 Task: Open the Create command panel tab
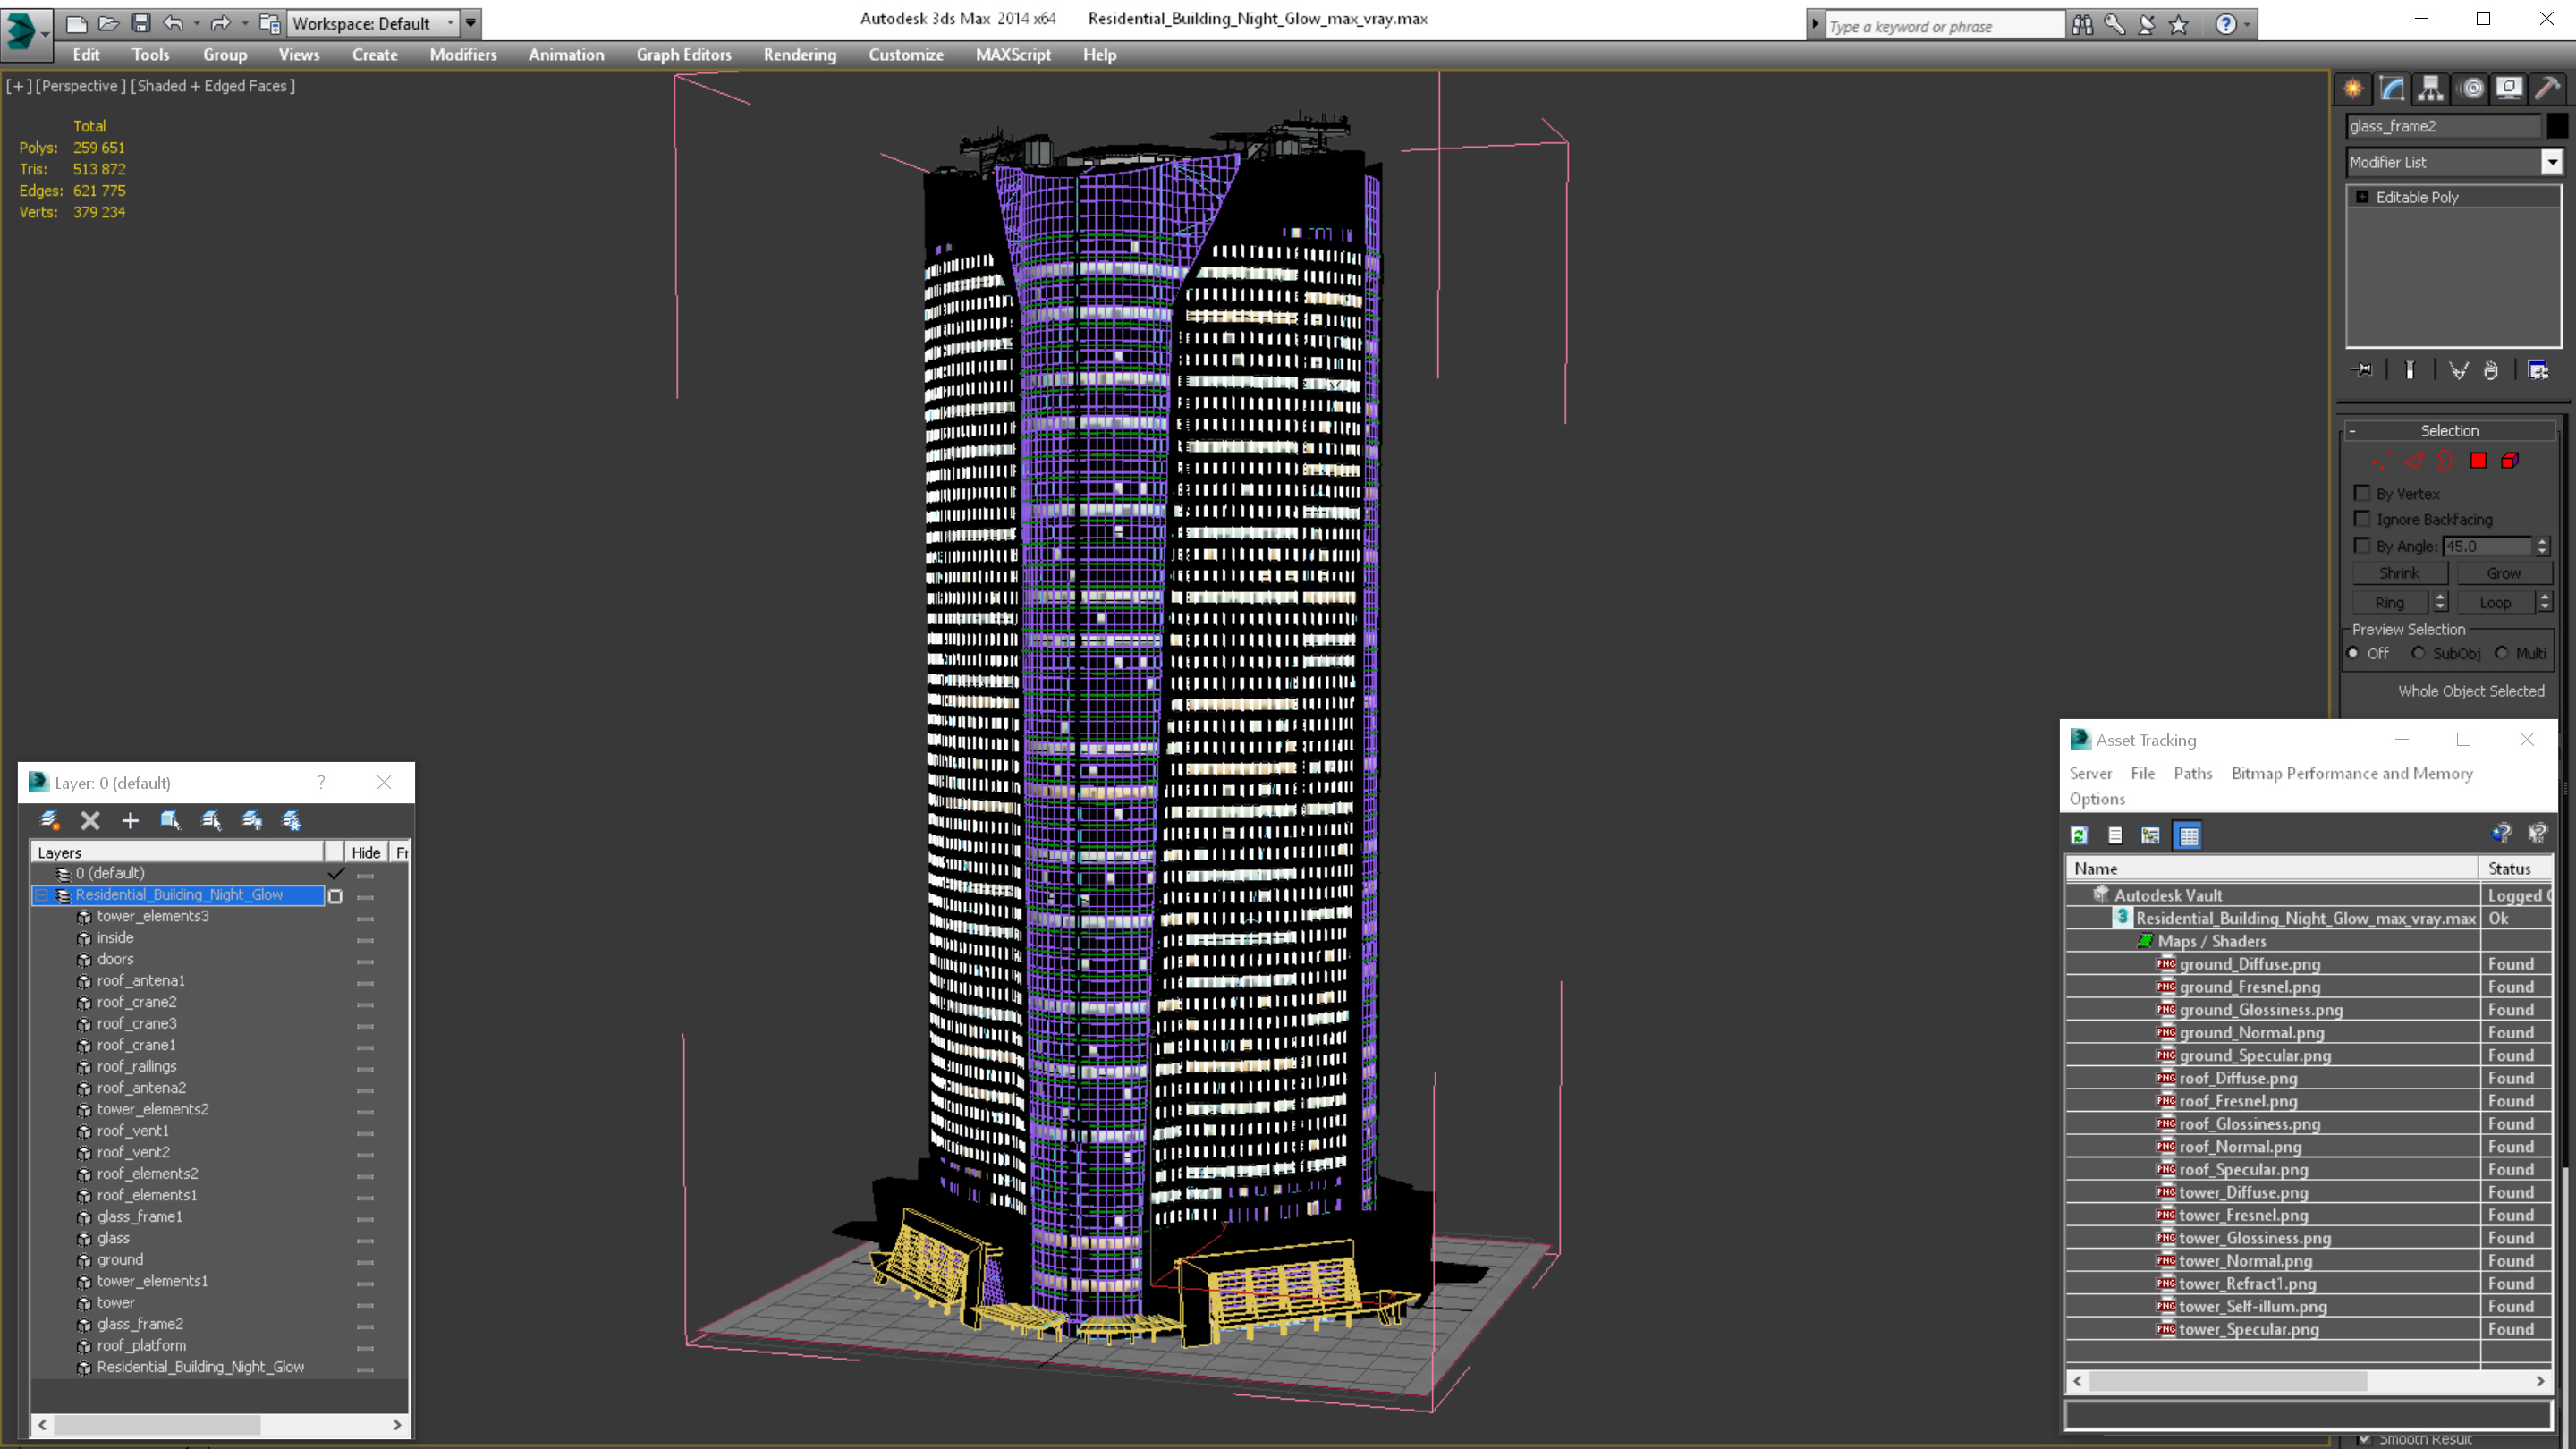[2354, 89]
